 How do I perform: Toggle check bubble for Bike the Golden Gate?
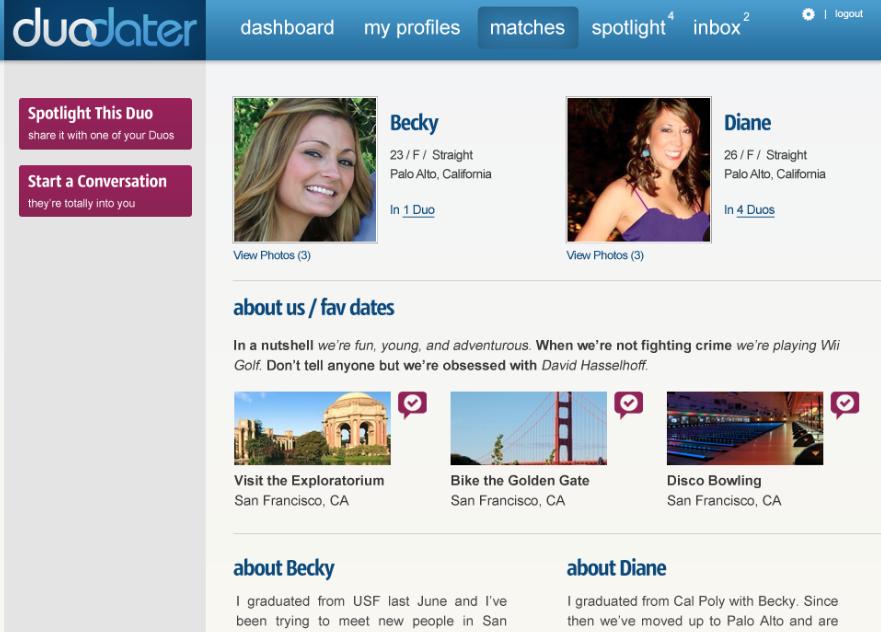tap(628, 404)
